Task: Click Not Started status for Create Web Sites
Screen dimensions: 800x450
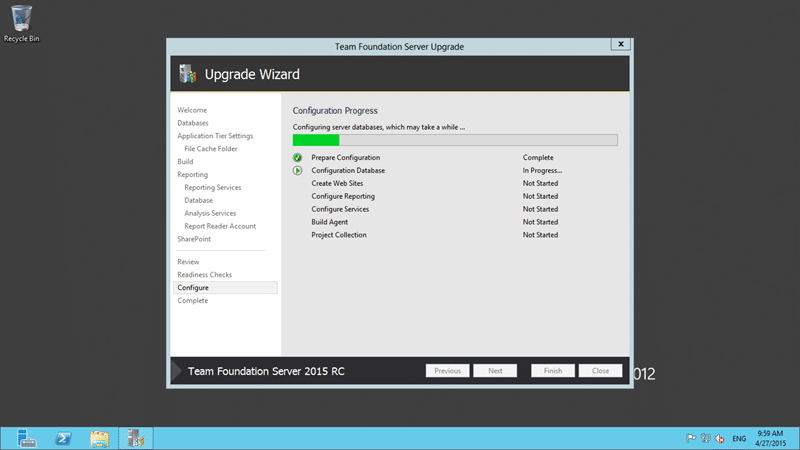Action: click(x=540, y=183)
